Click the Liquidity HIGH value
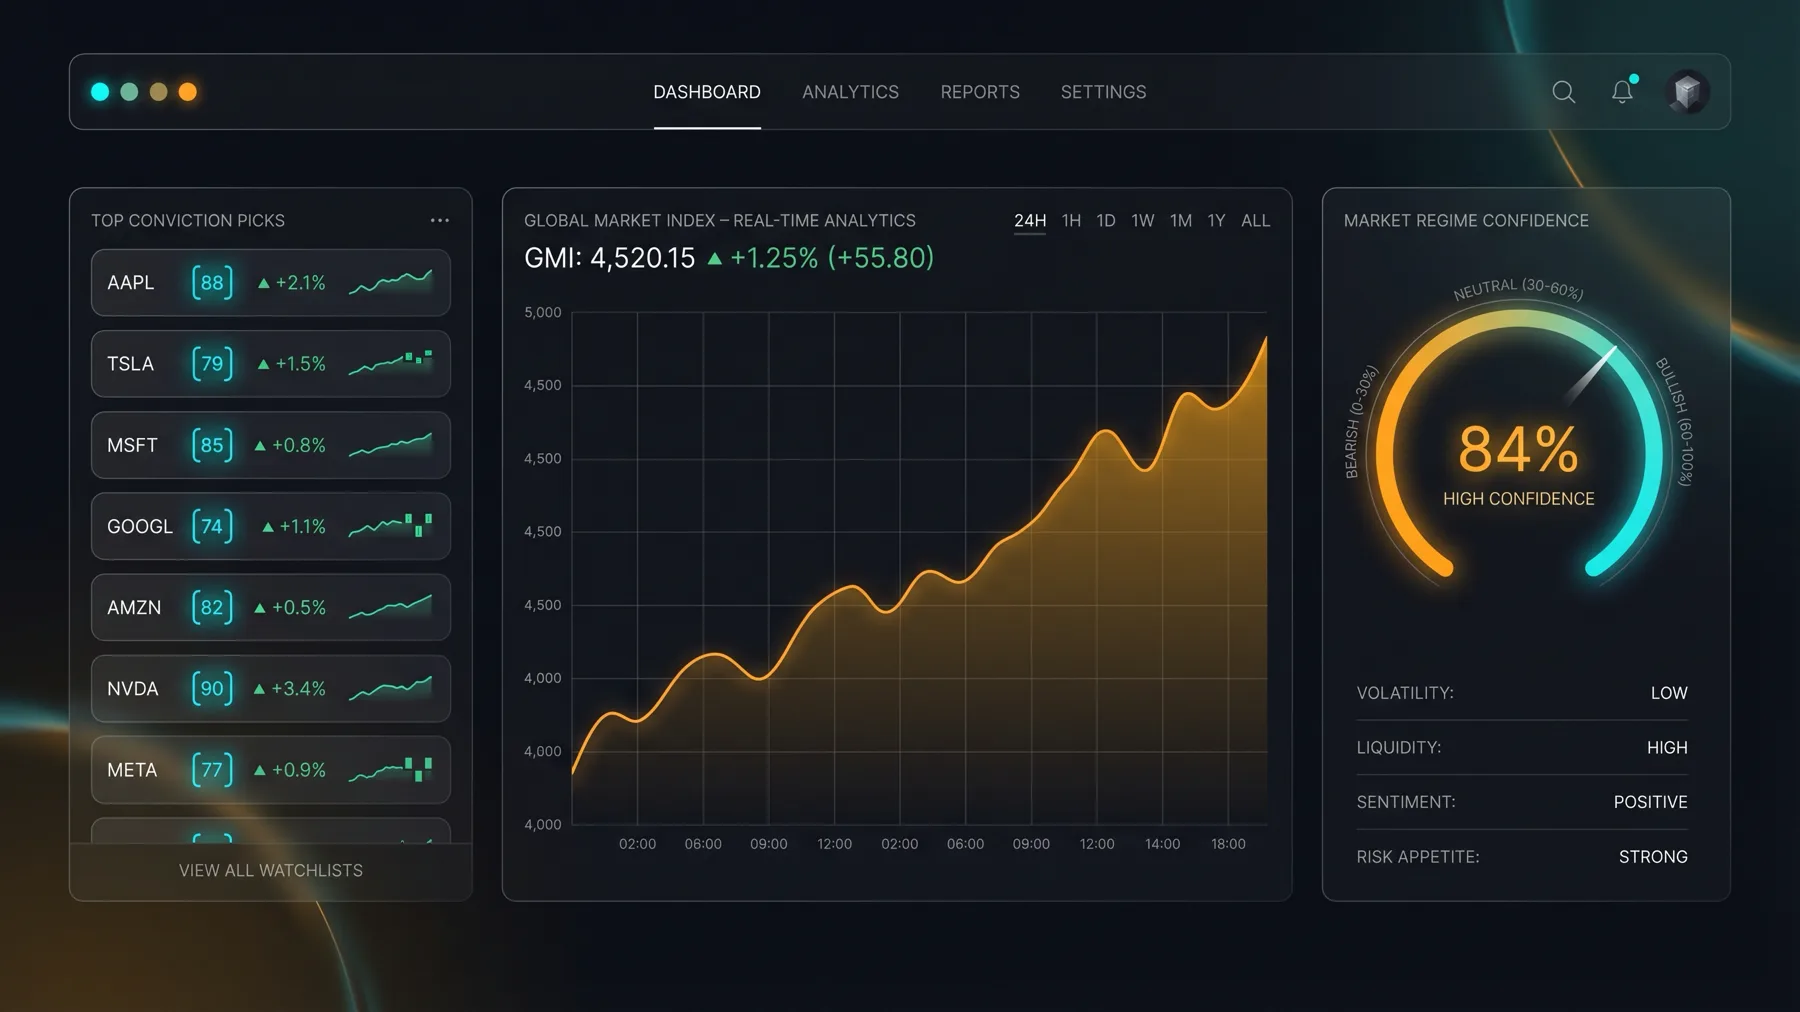The width and height of the screenshot is (1800, 1012). [x=1667, y=748]
